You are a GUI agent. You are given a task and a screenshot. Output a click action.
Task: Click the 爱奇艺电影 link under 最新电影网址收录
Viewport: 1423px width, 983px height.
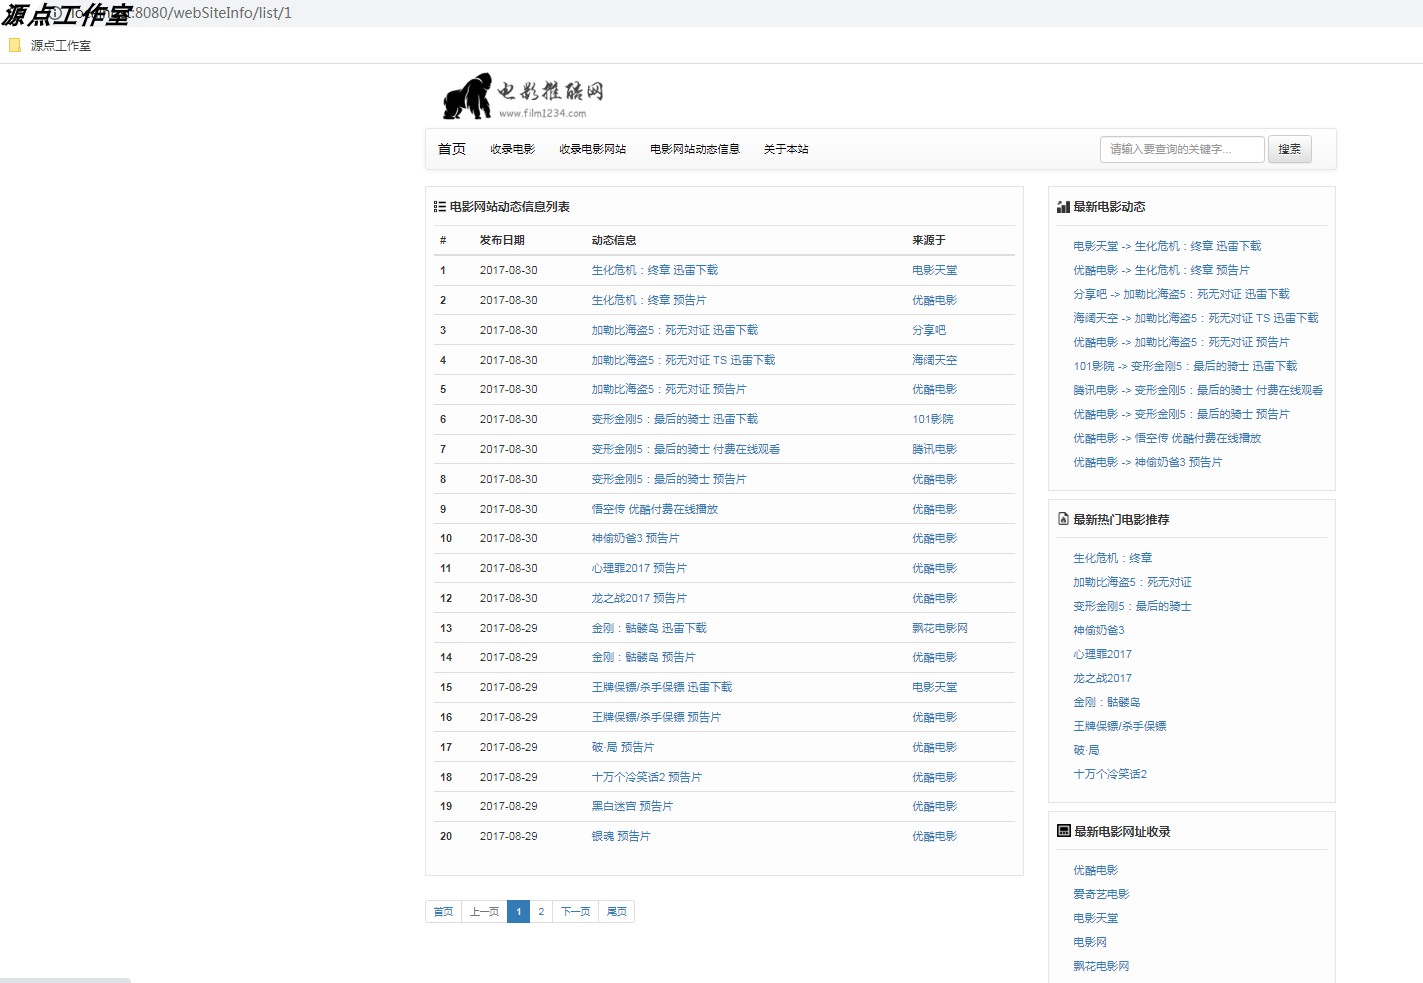(x=1102, y=894)
